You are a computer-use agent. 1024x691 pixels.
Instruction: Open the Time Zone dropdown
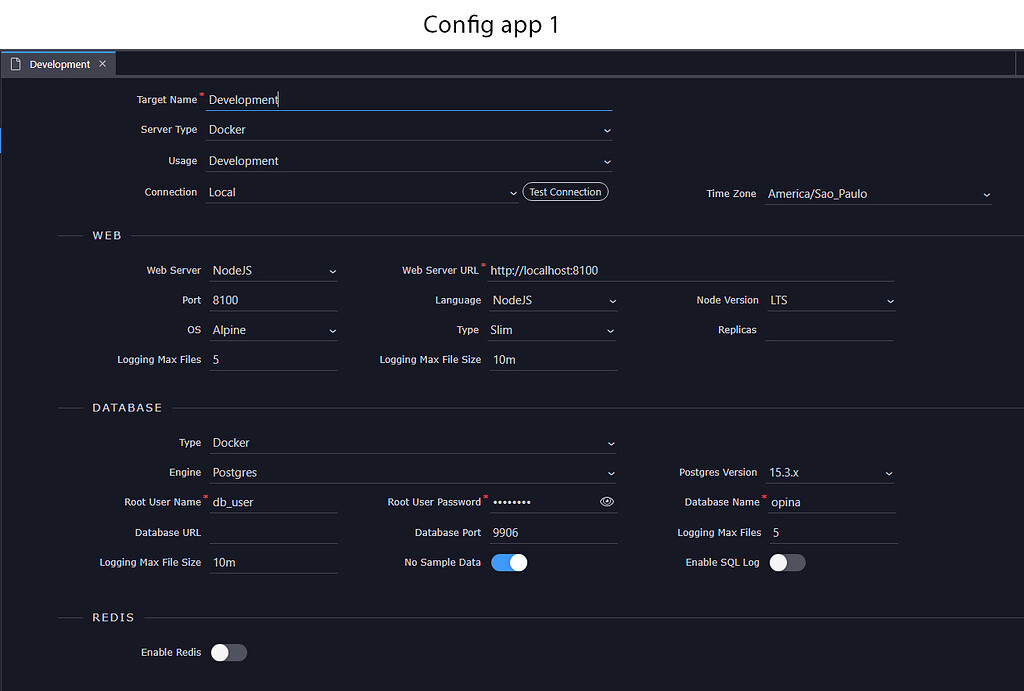pos(986,194)
